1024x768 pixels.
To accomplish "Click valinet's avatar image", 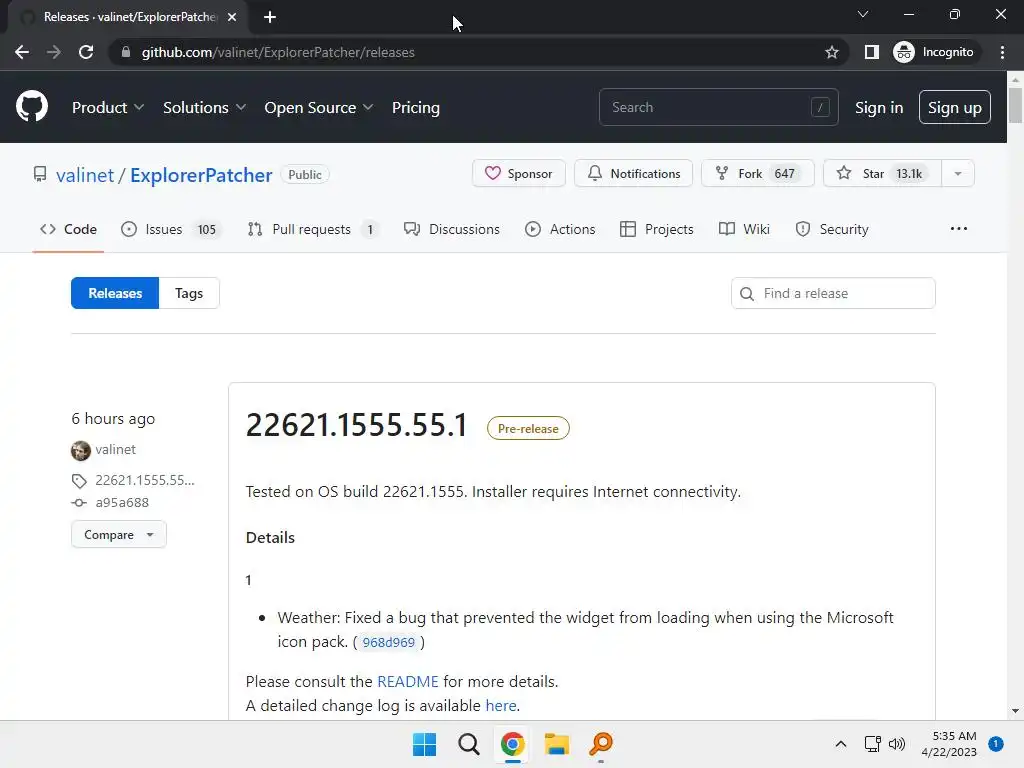I will (x=80, y=450).
